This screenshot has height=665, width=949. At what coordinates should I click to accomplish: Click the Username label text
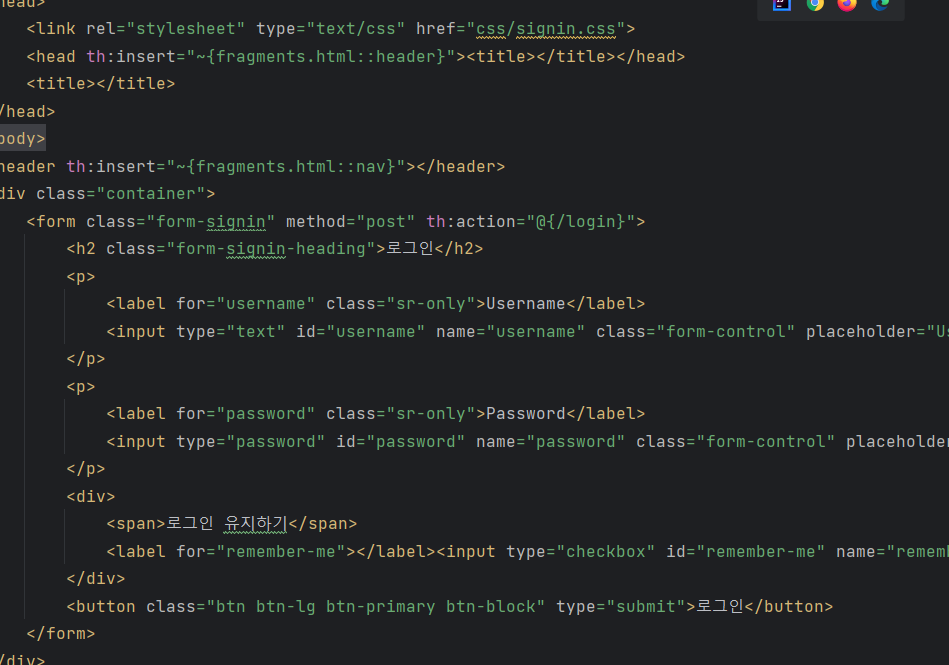coord(526,304)
